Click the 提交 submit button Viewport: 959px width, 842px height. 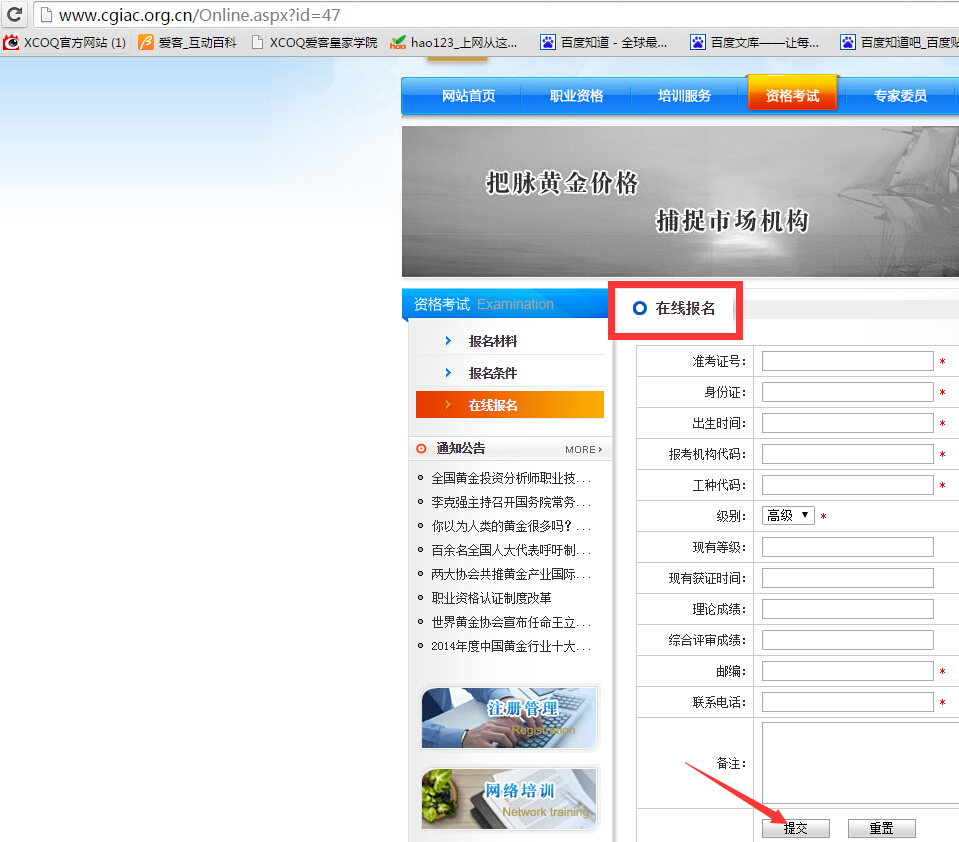[795, 827]
